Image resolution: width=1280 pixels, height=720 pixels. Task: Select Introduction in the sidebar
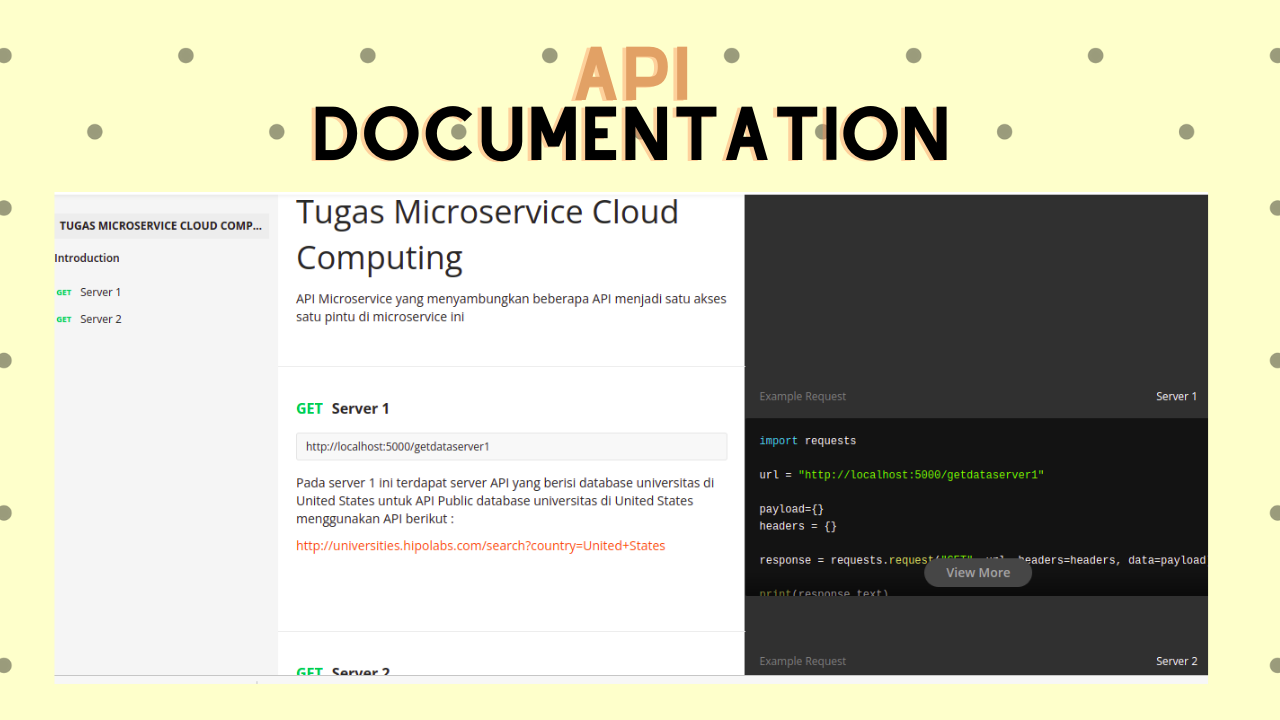click(87, 258)
